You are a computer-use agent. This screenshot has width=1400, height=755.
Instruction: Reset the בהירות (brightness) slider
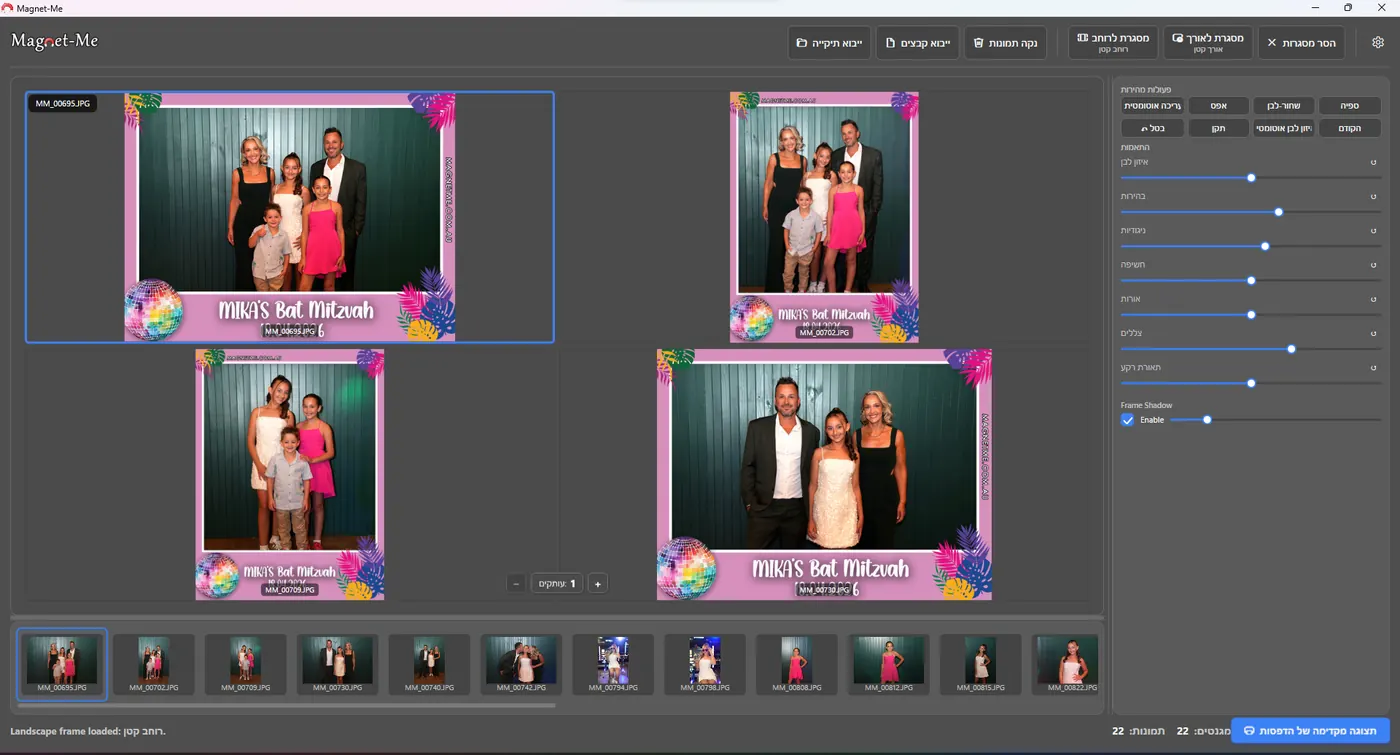[1374, 196]
